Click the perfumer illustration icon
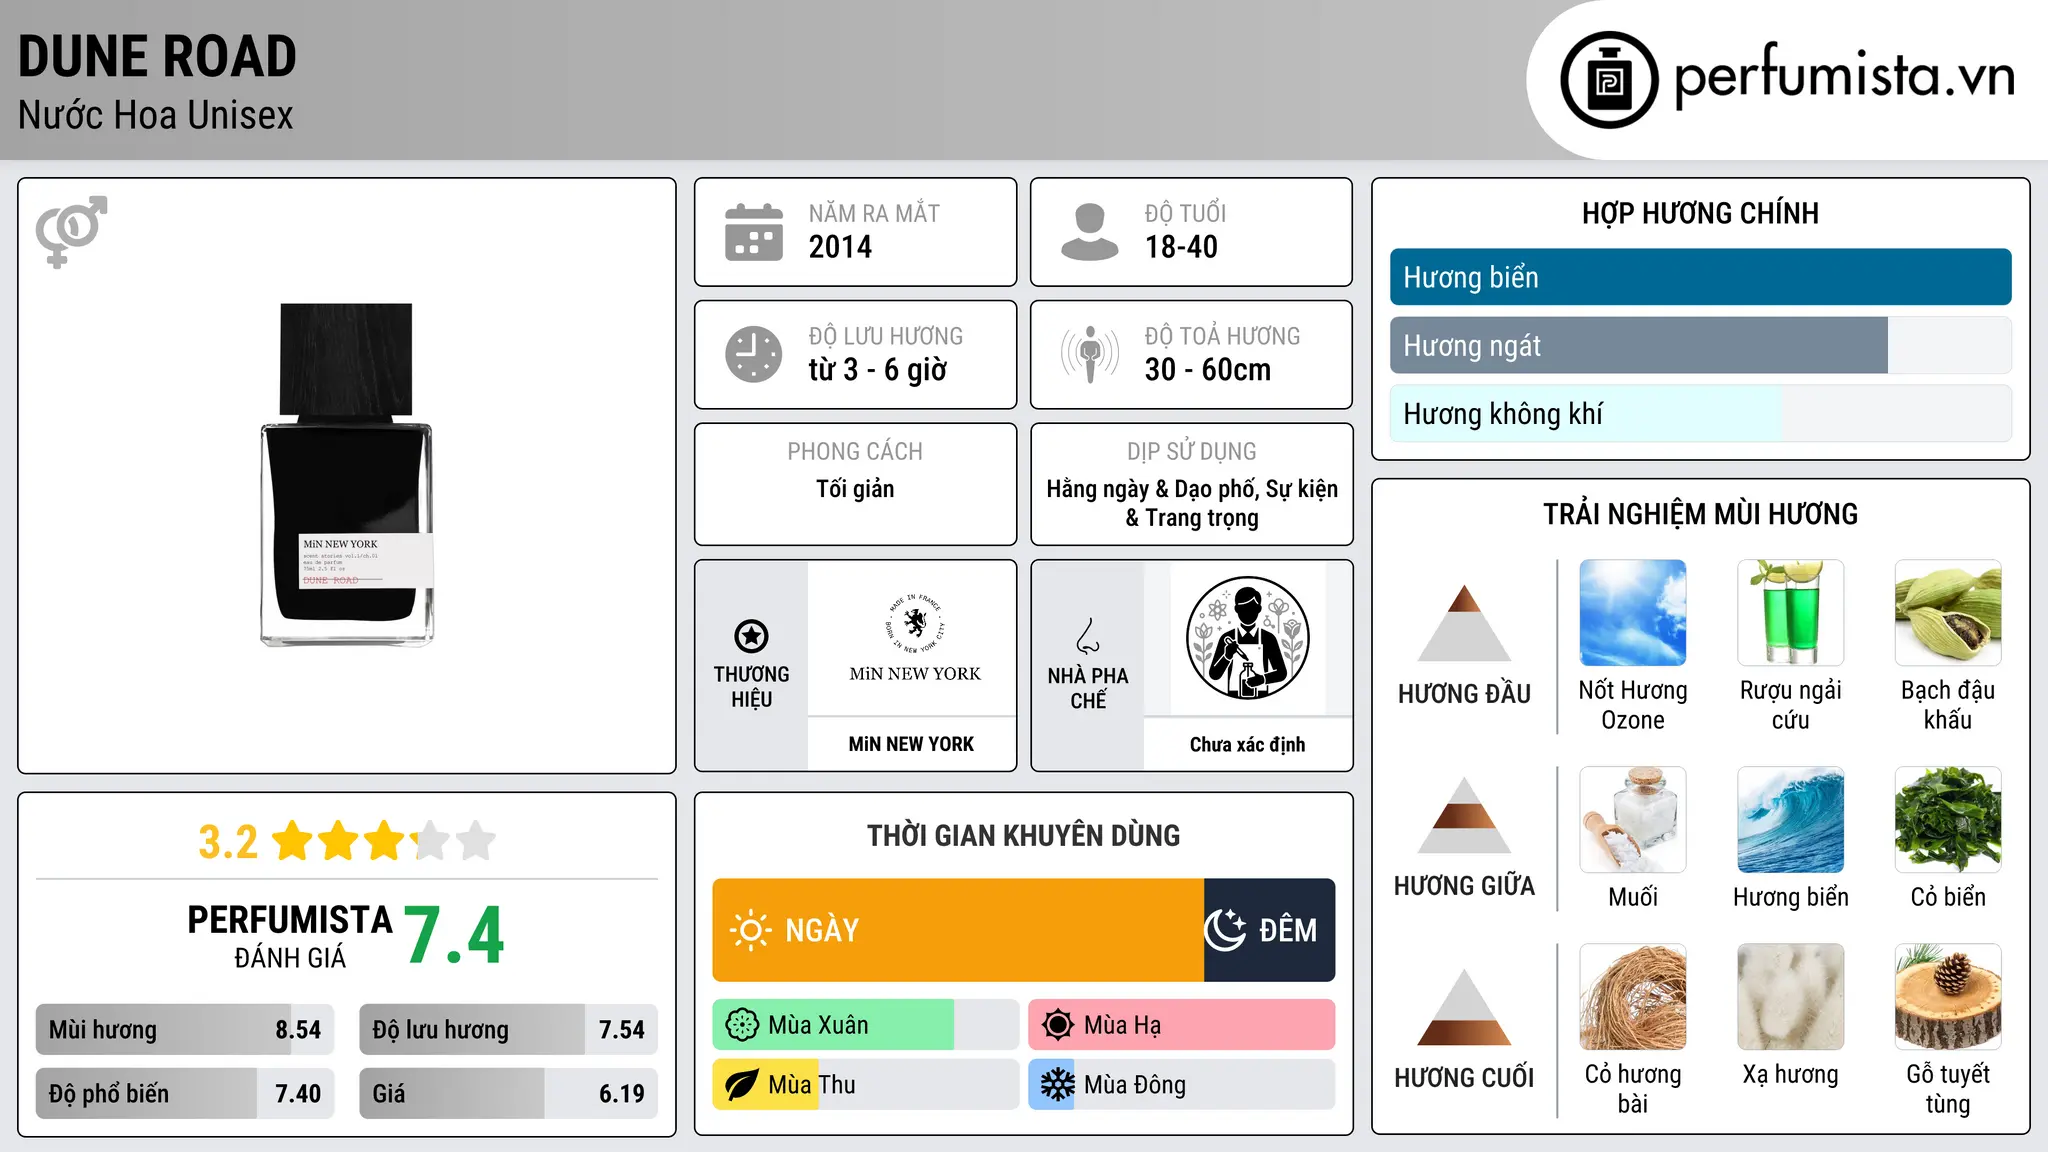 point(1247,638)
